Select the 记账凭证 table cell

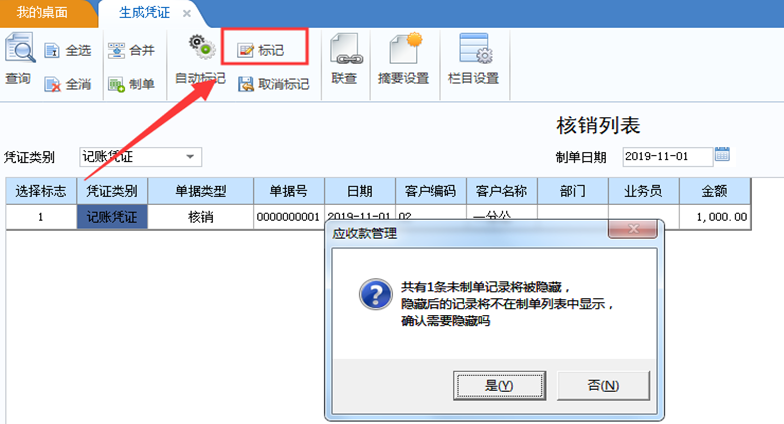pyautogui.click(x=112, y=217)
